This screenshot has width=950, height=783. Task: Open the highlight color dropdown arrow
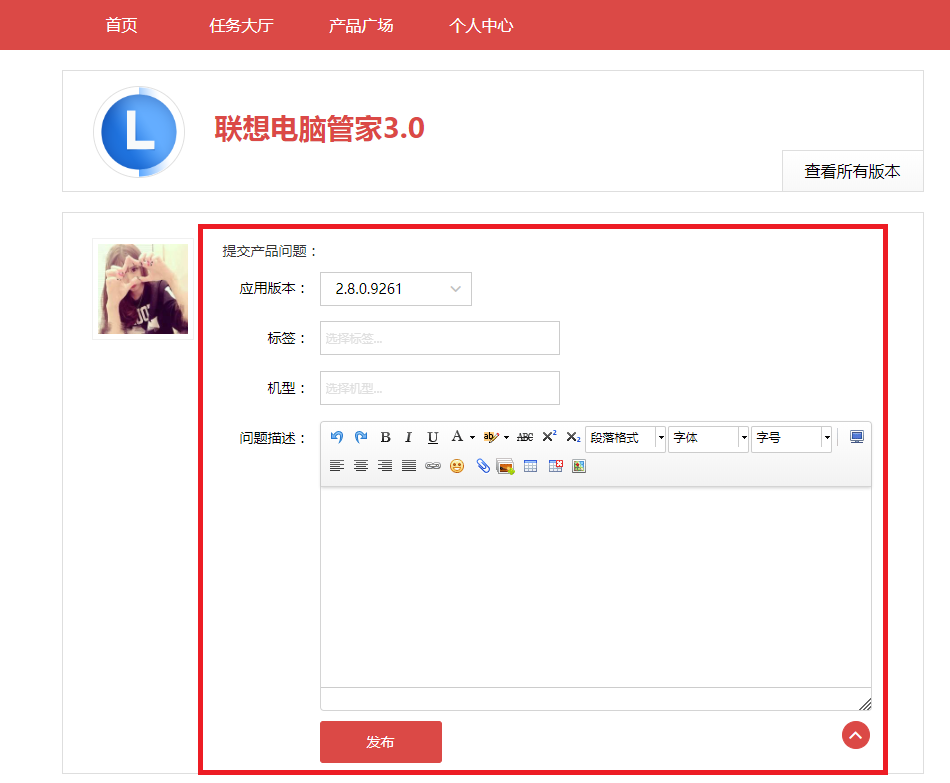click(507, 438)
